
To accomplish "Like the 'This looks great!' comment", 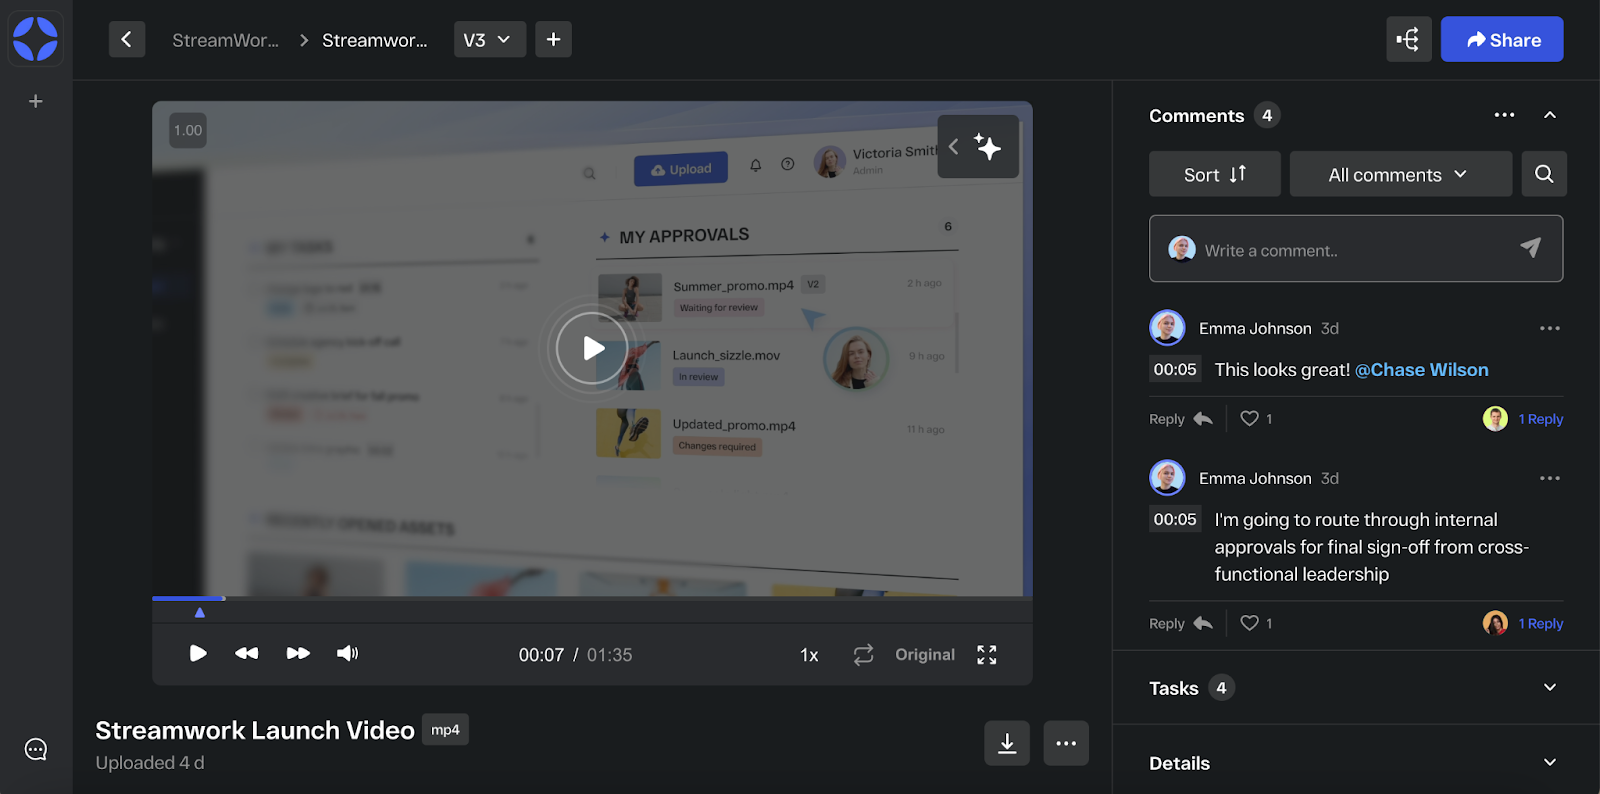I will (x=1250, y=418).
